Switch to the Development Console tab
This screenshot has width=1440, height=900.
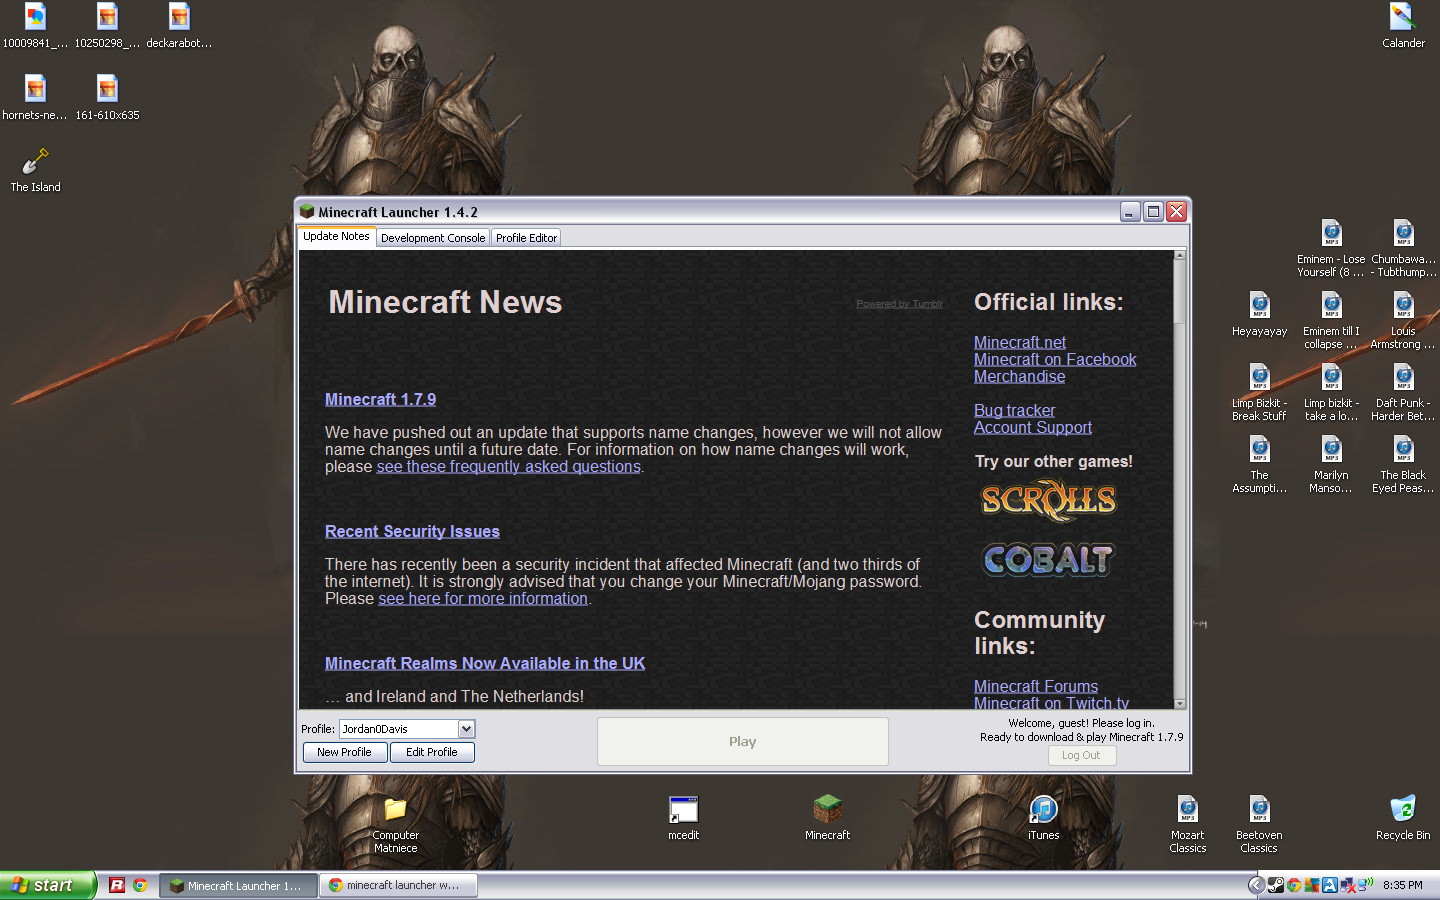point(433,238)
